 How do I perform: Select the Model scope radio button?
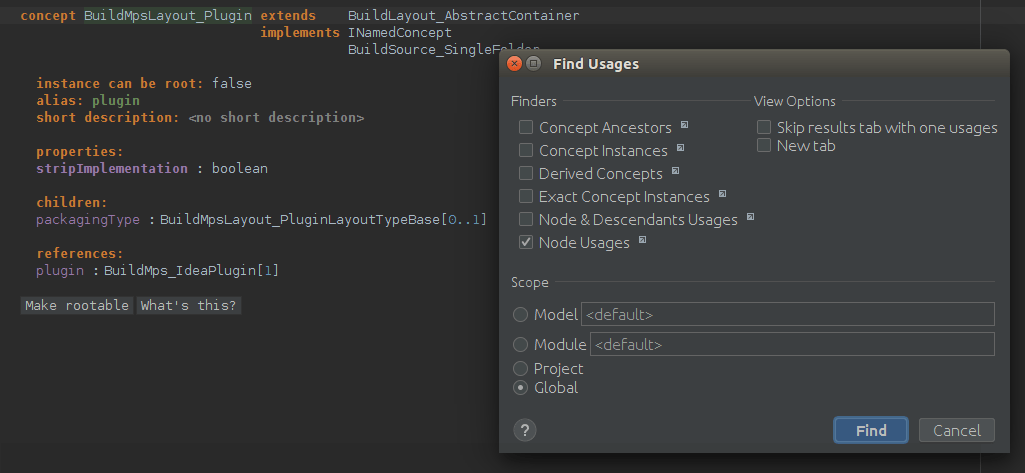tap(521, 315)
